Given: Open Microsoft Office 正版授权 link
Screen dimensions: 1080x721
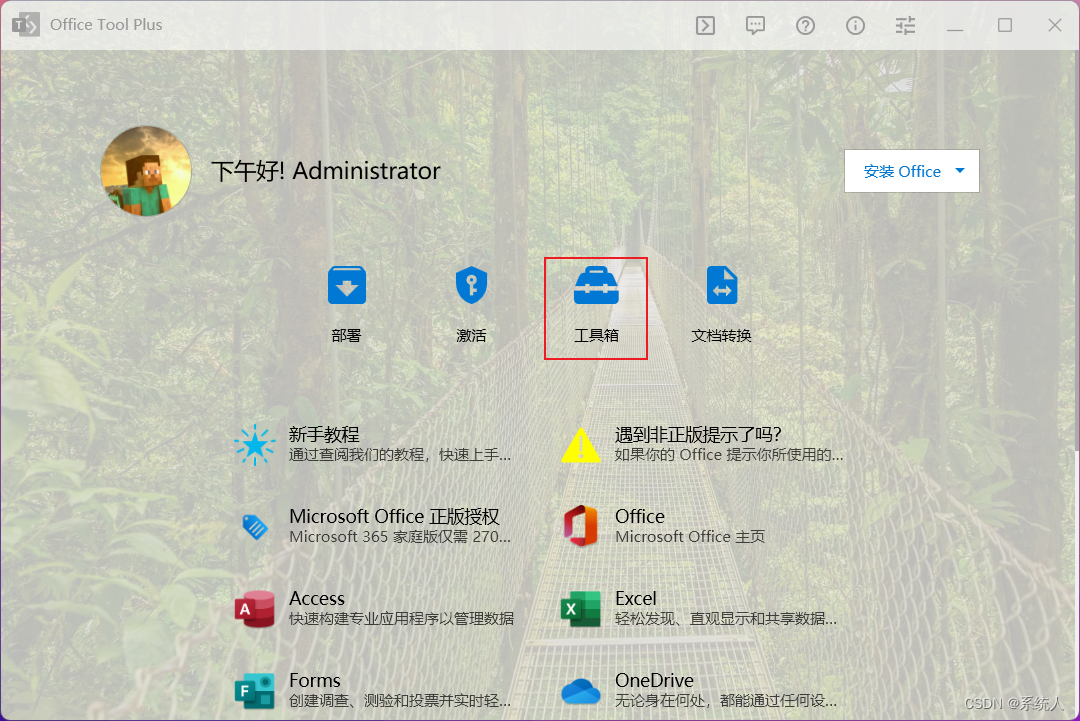Looking at the screenshot, I should tap(394, 516).
